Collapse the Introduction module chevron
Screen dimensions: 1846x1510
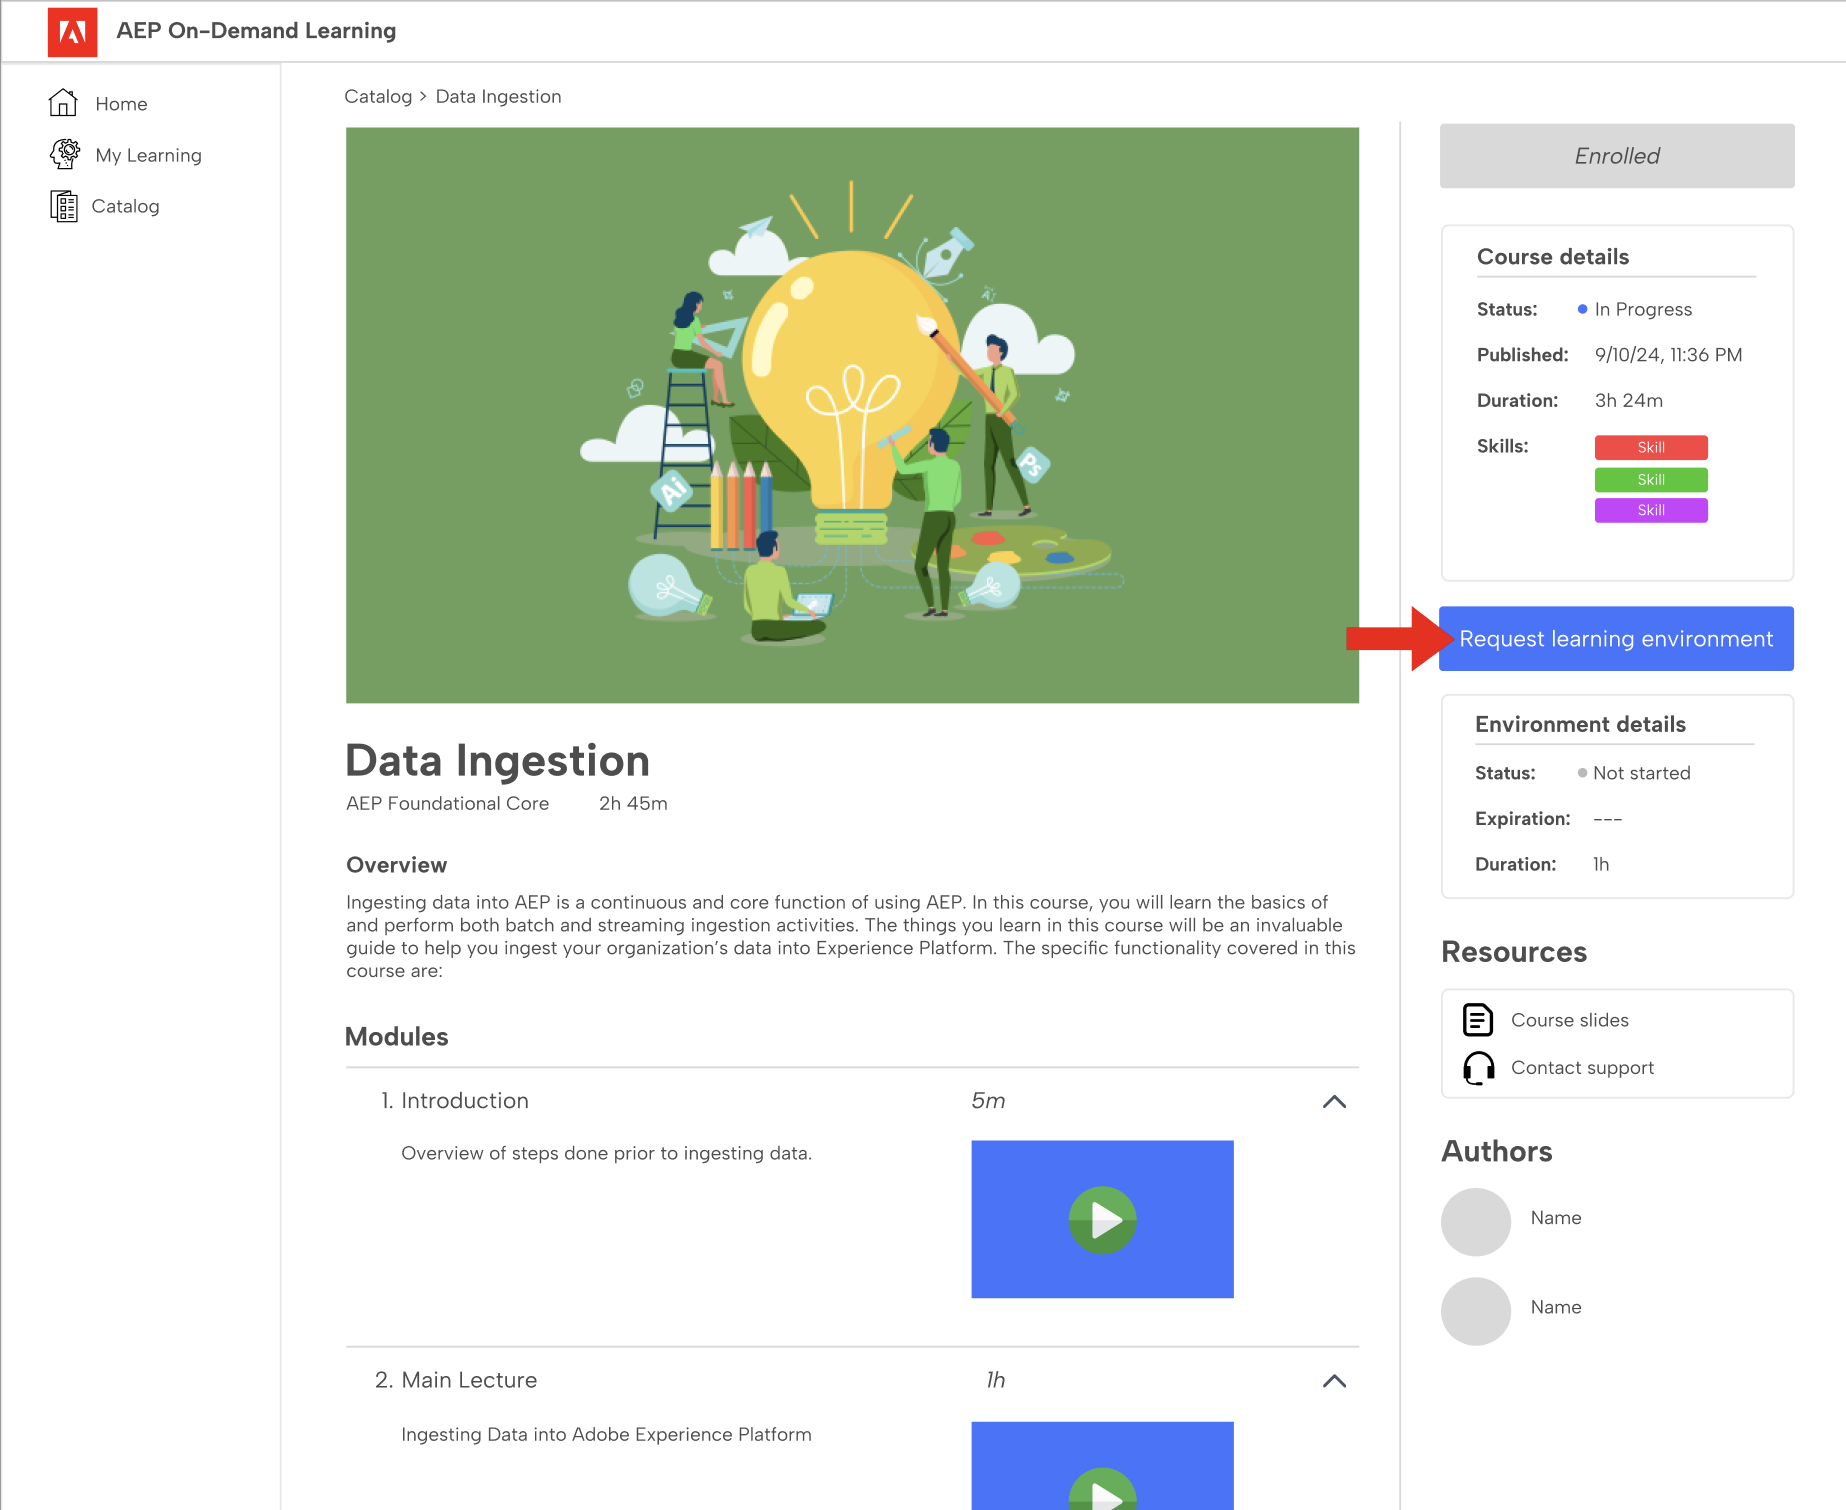(x=1334, y=1102)
